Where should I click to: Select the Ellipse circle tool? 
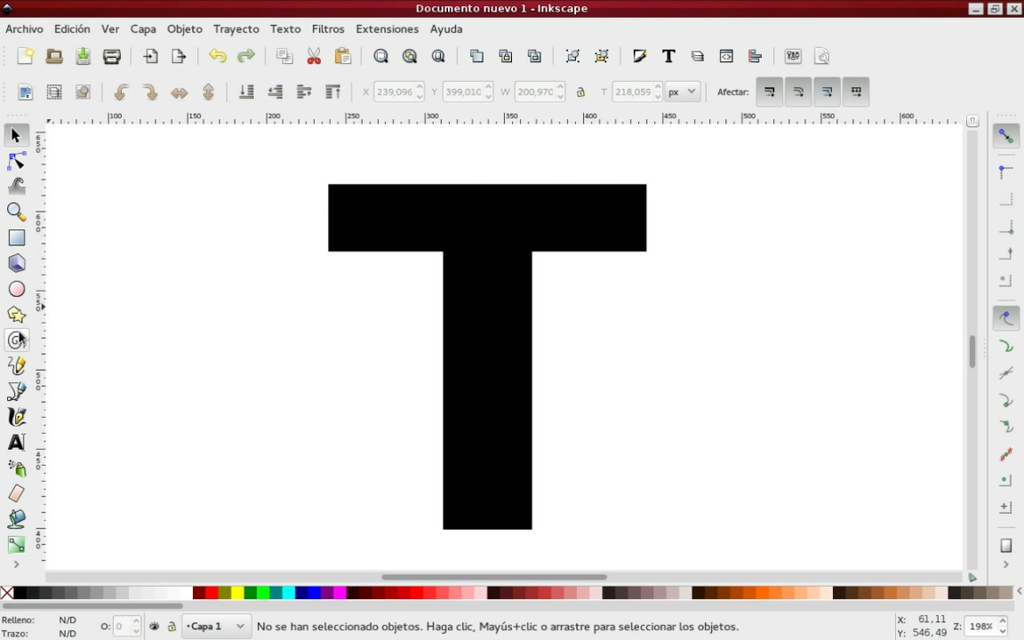coord(16,289)
